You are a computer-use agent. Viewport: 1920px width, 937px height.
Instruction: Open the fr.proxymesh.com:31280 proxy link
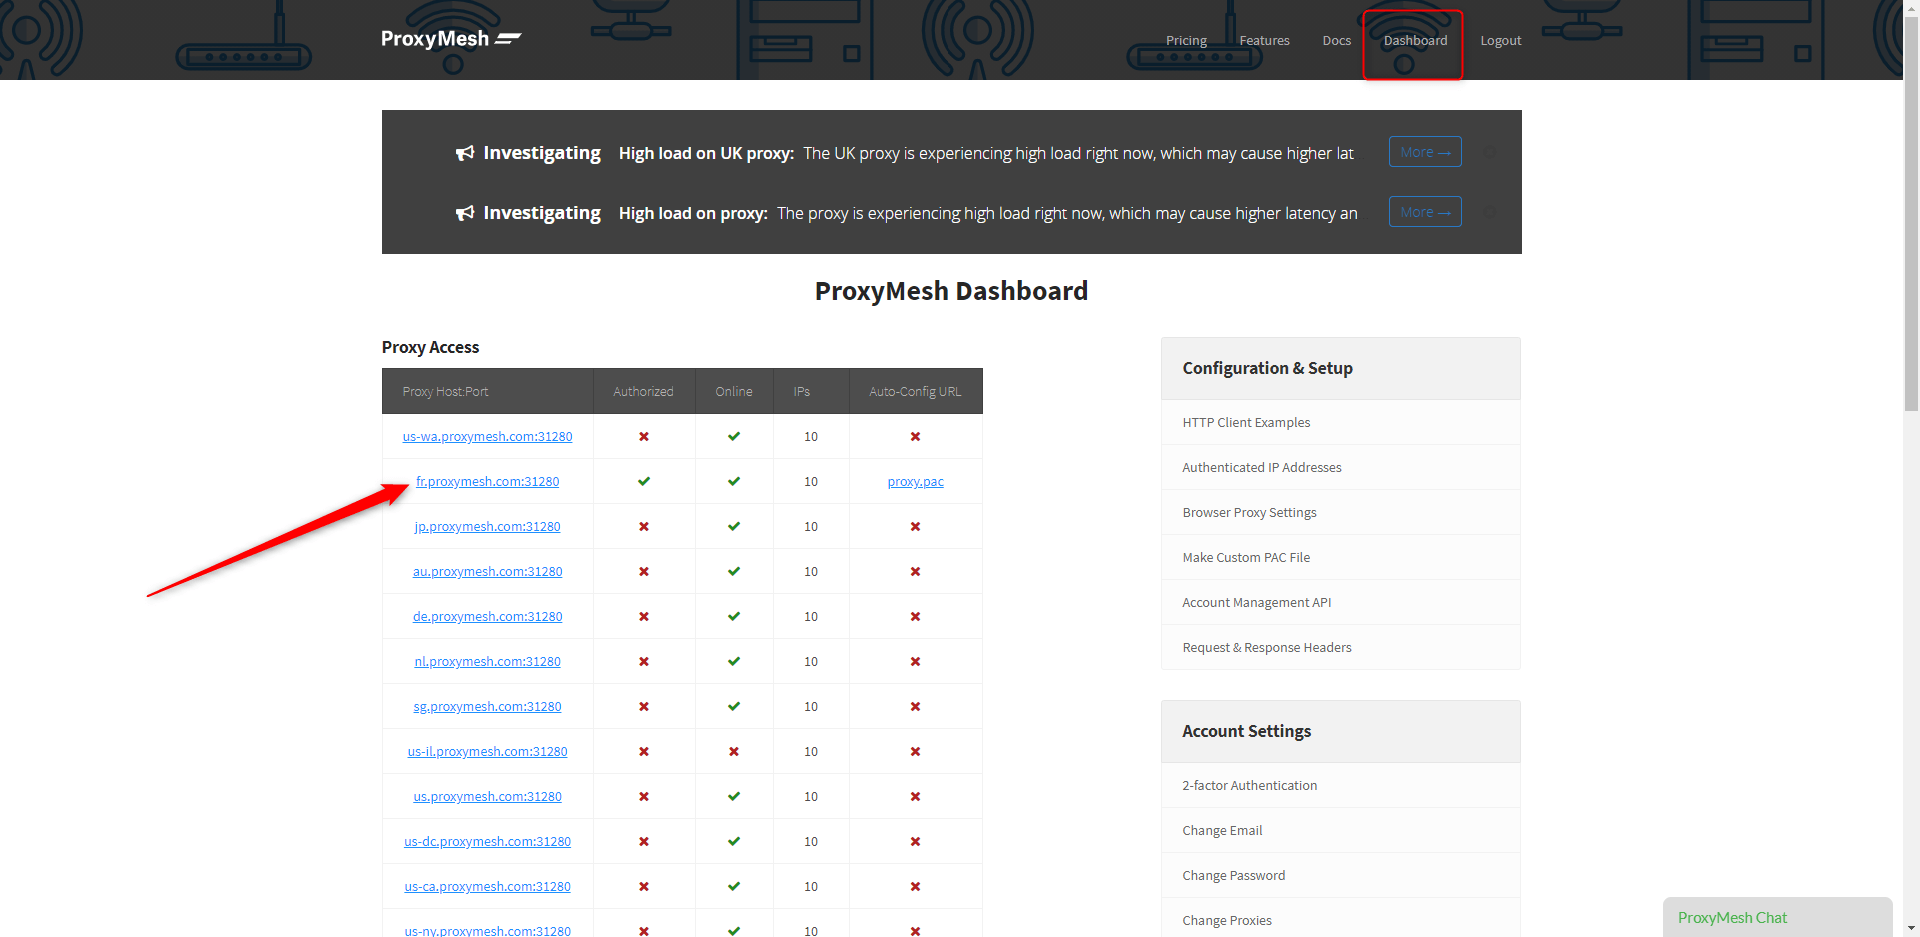pos(487,481)
